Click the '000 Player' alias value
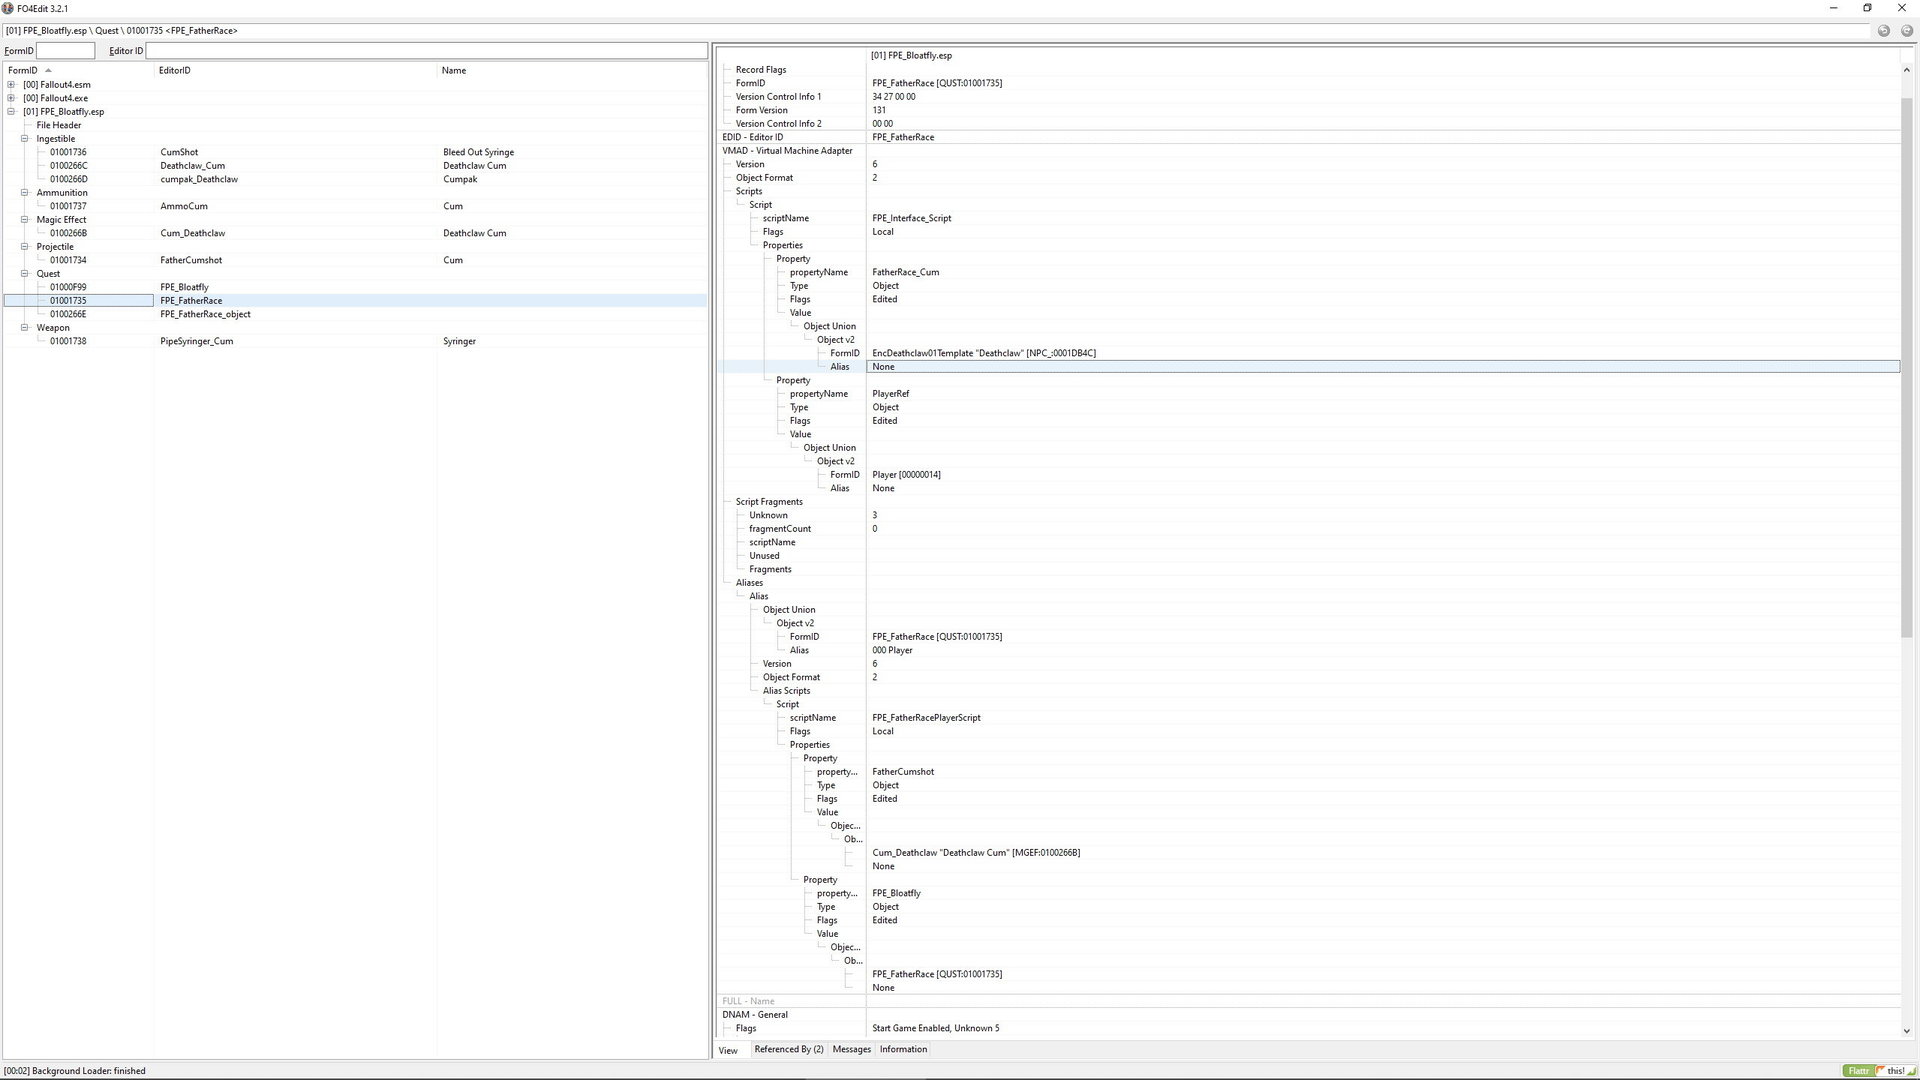This screenshot has height=1080, width=1920. coord(892,650)
